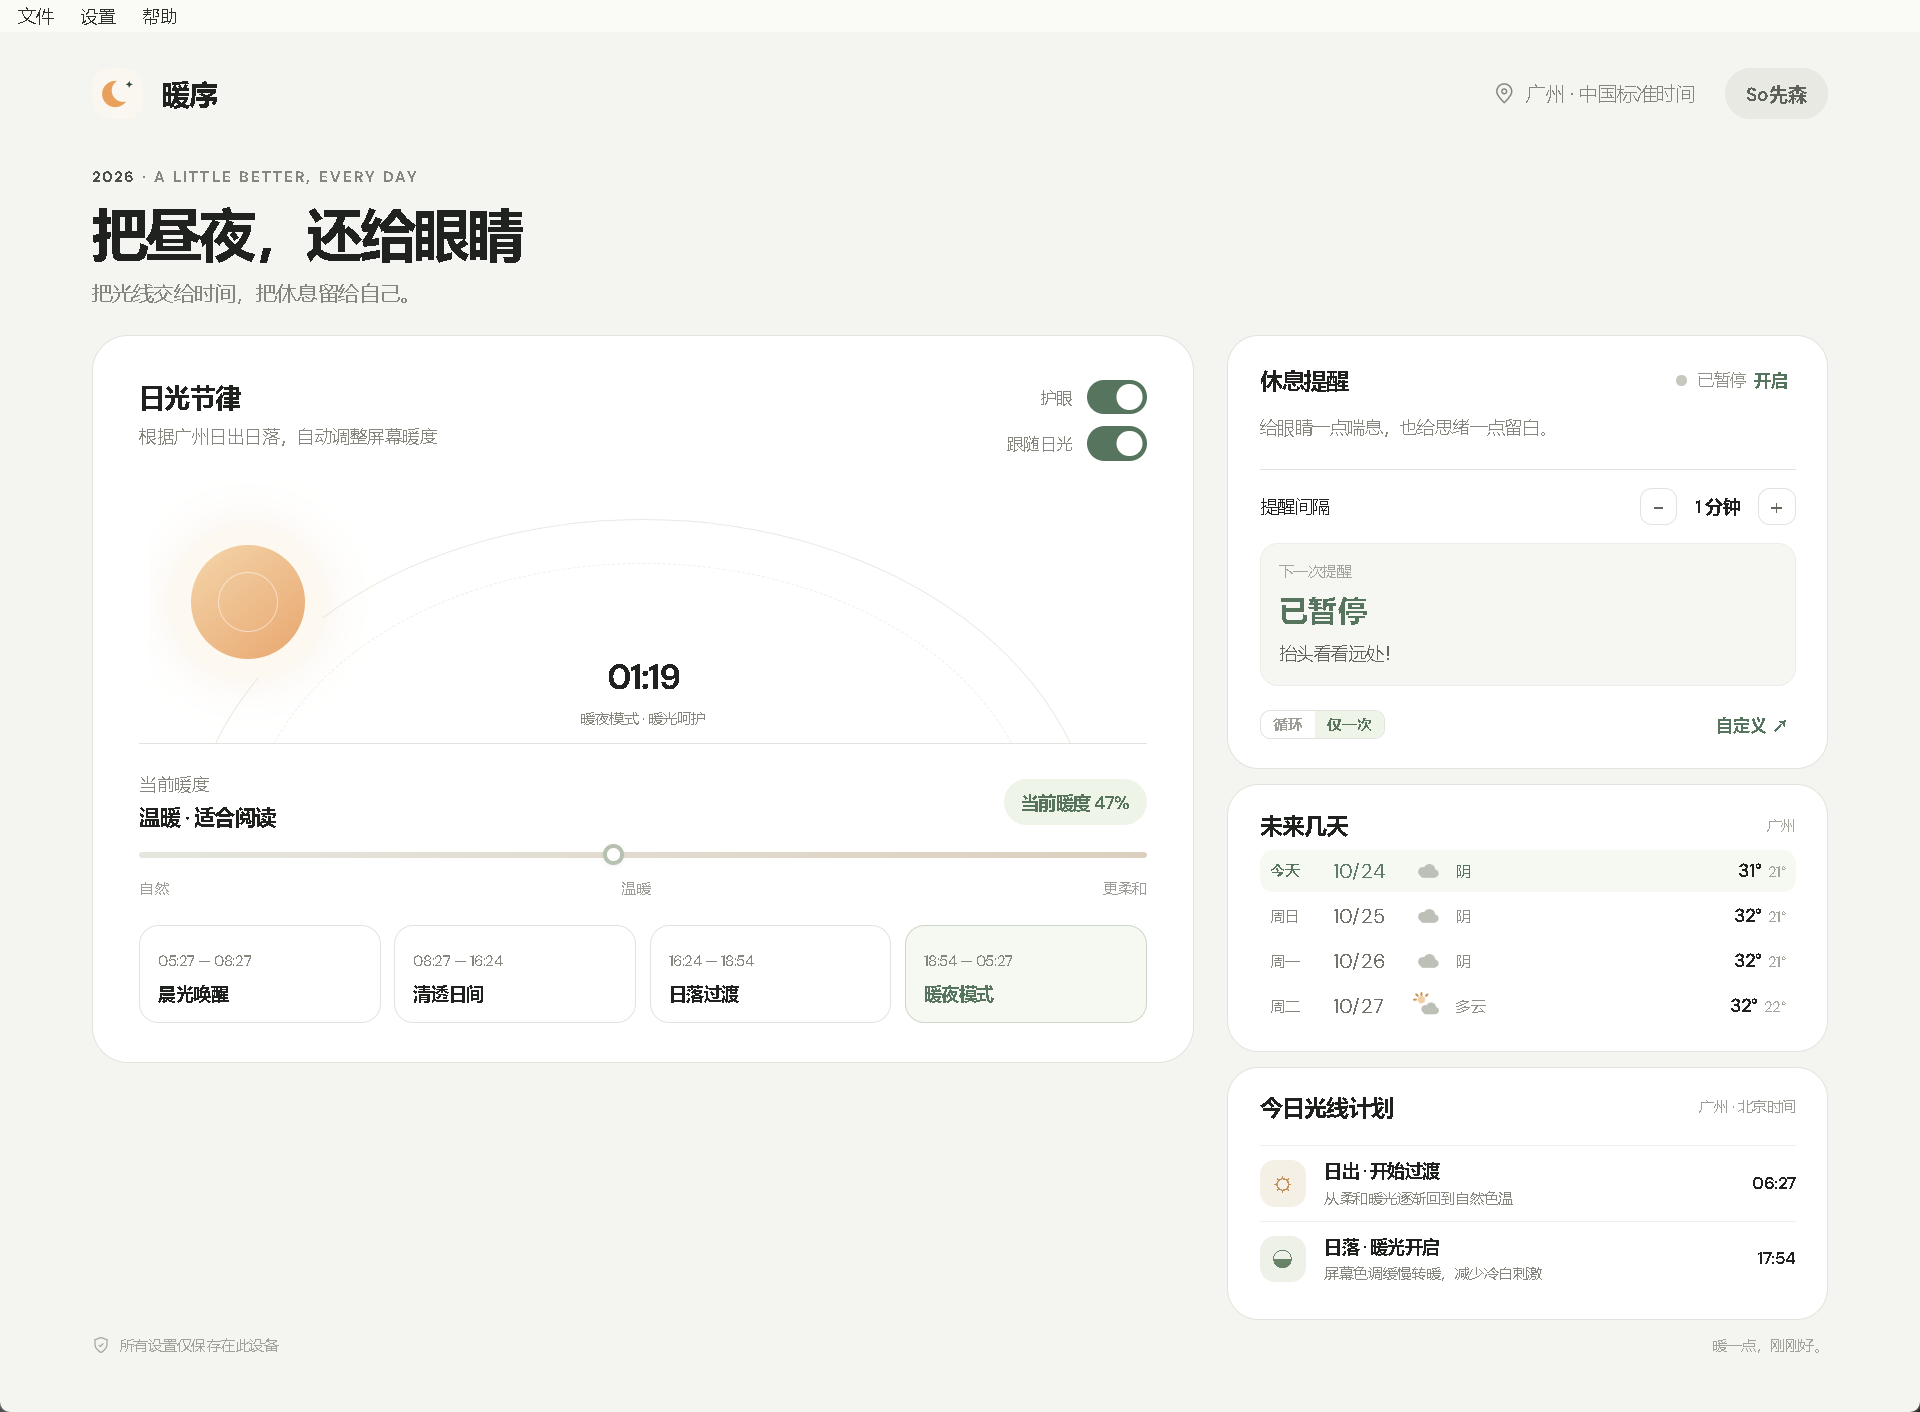The image size is (1920, 1412).
Task: Click the shield icon in the footer
Action: pyautogui.click(x=101, y=1345)
